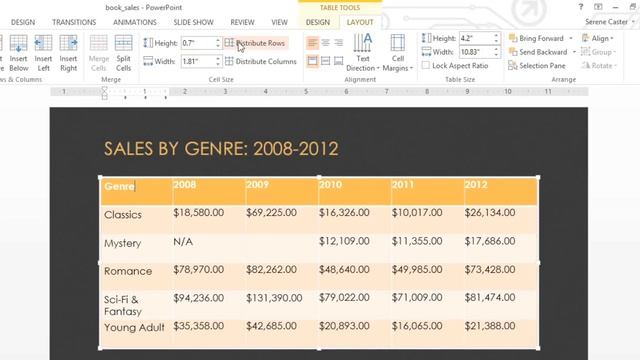Increase cell height with the up arrow
Viewport: 640px width, 360px height.
pos(218,40)
